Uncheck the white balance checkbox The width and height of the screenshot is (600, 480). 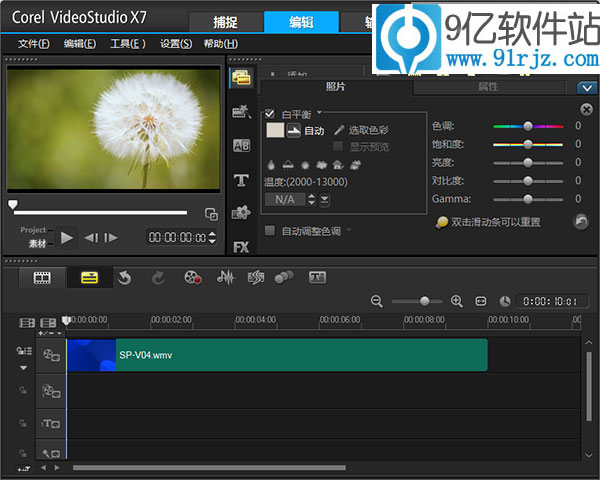270,114
